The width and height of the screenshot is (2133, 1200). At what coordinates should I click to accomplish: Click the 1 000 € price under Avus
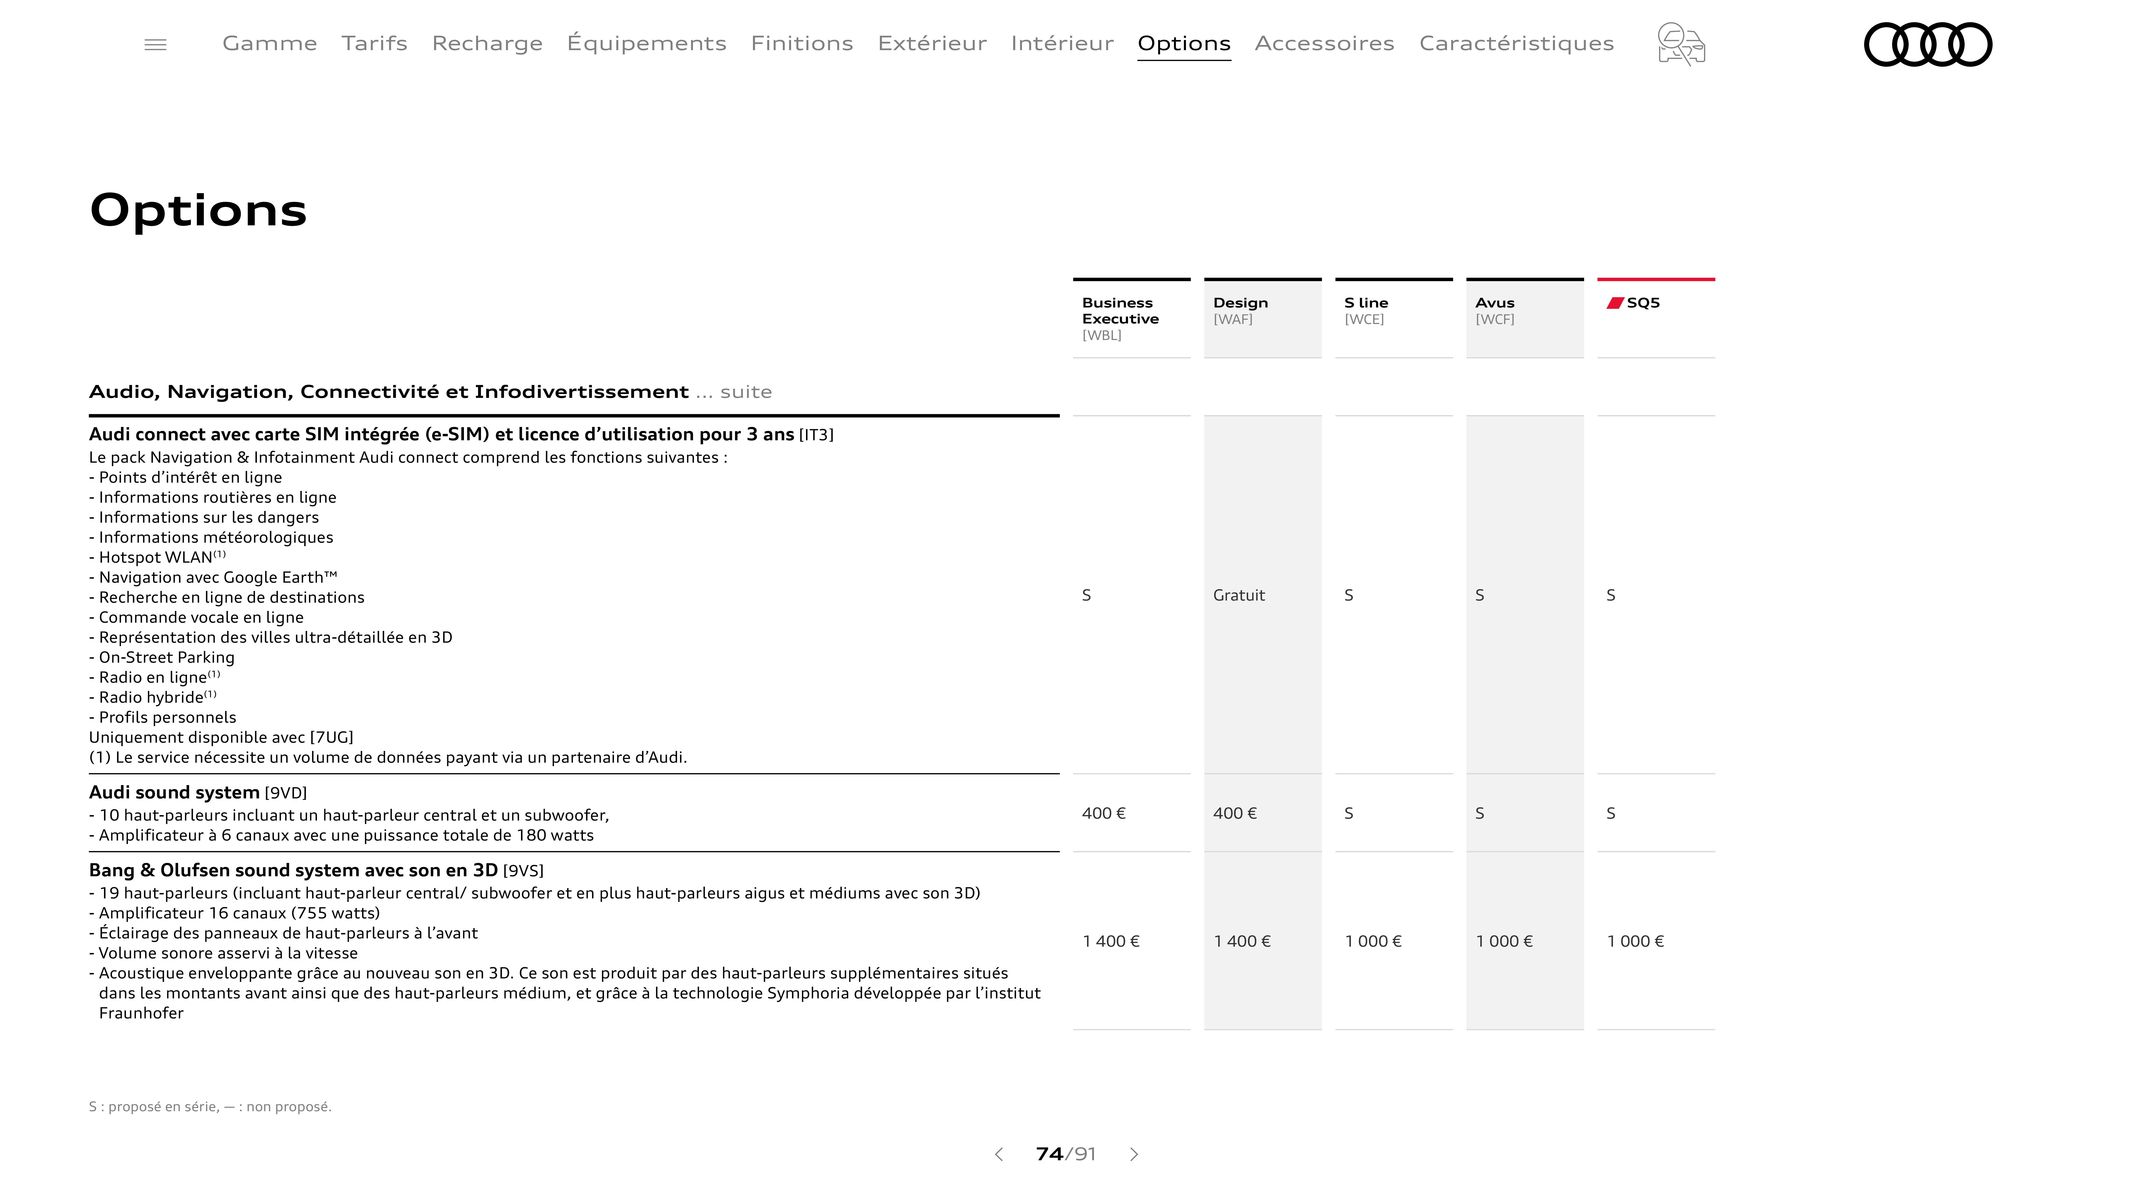(1504, 941)
